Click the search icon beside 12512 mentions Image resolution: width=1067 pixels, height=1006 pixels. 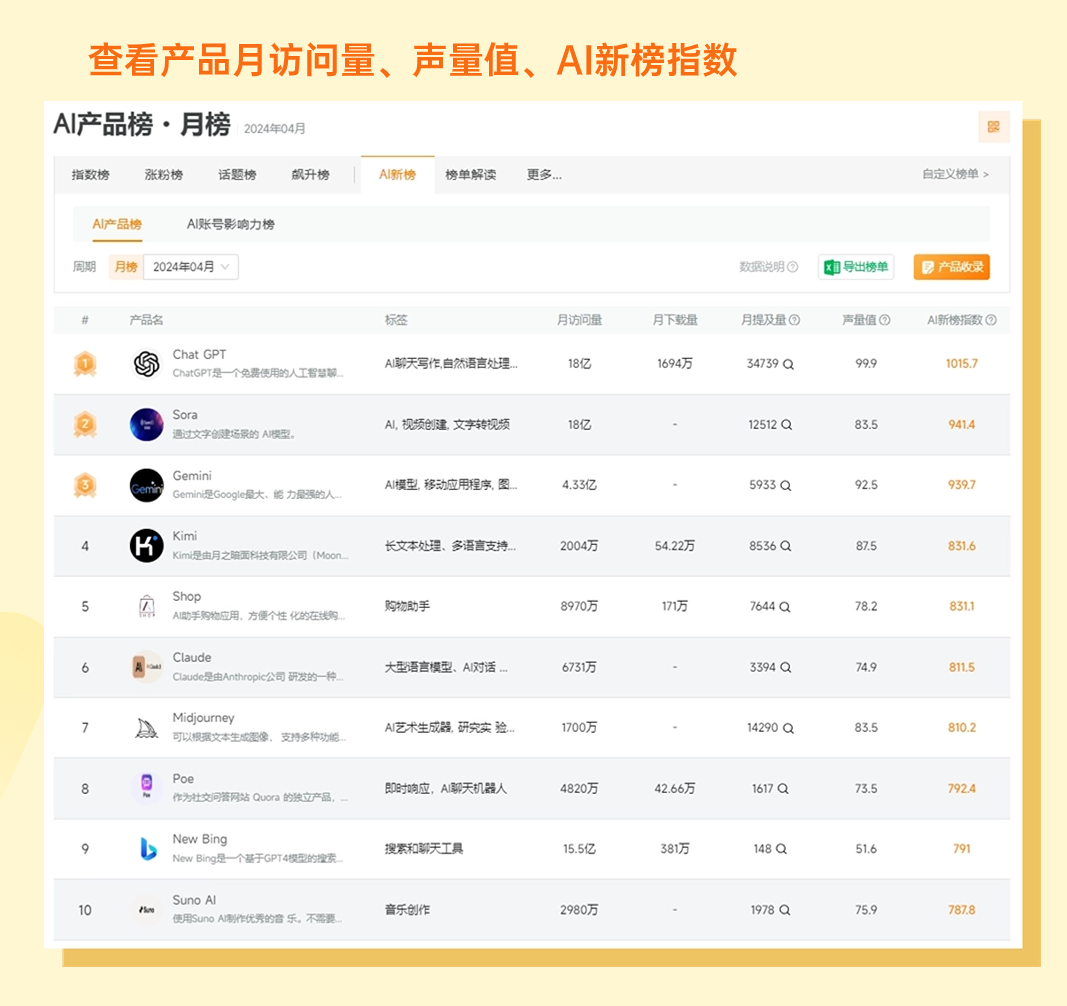[786, 425]
